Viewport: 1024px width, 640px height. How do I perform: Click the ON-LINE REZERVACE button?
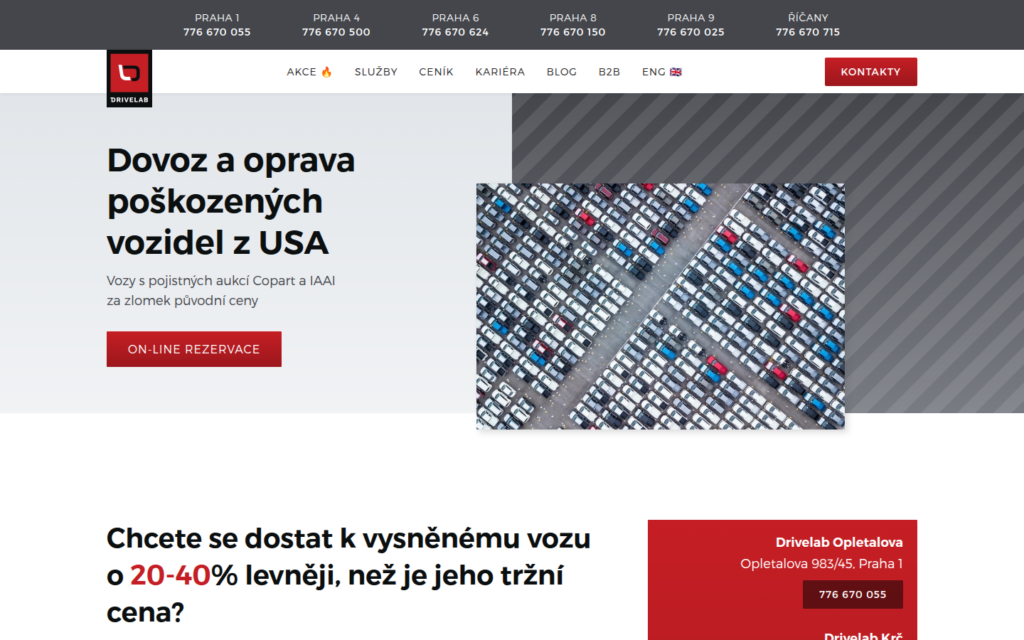(x=194, y=349)
